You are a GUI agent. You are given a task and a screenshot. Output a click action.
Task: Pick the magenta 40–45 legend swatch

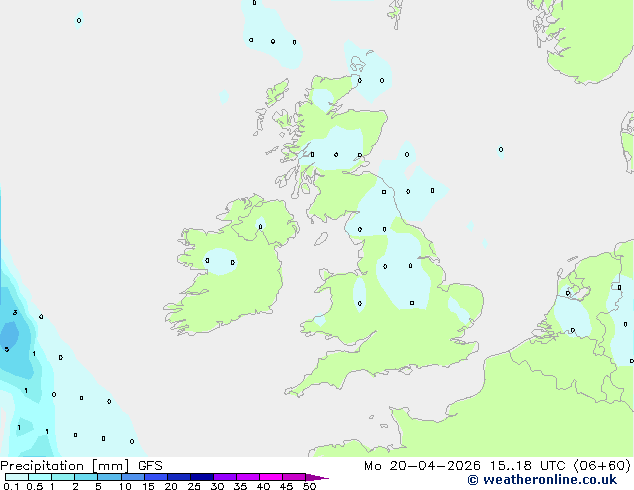[x=271, y=477]
